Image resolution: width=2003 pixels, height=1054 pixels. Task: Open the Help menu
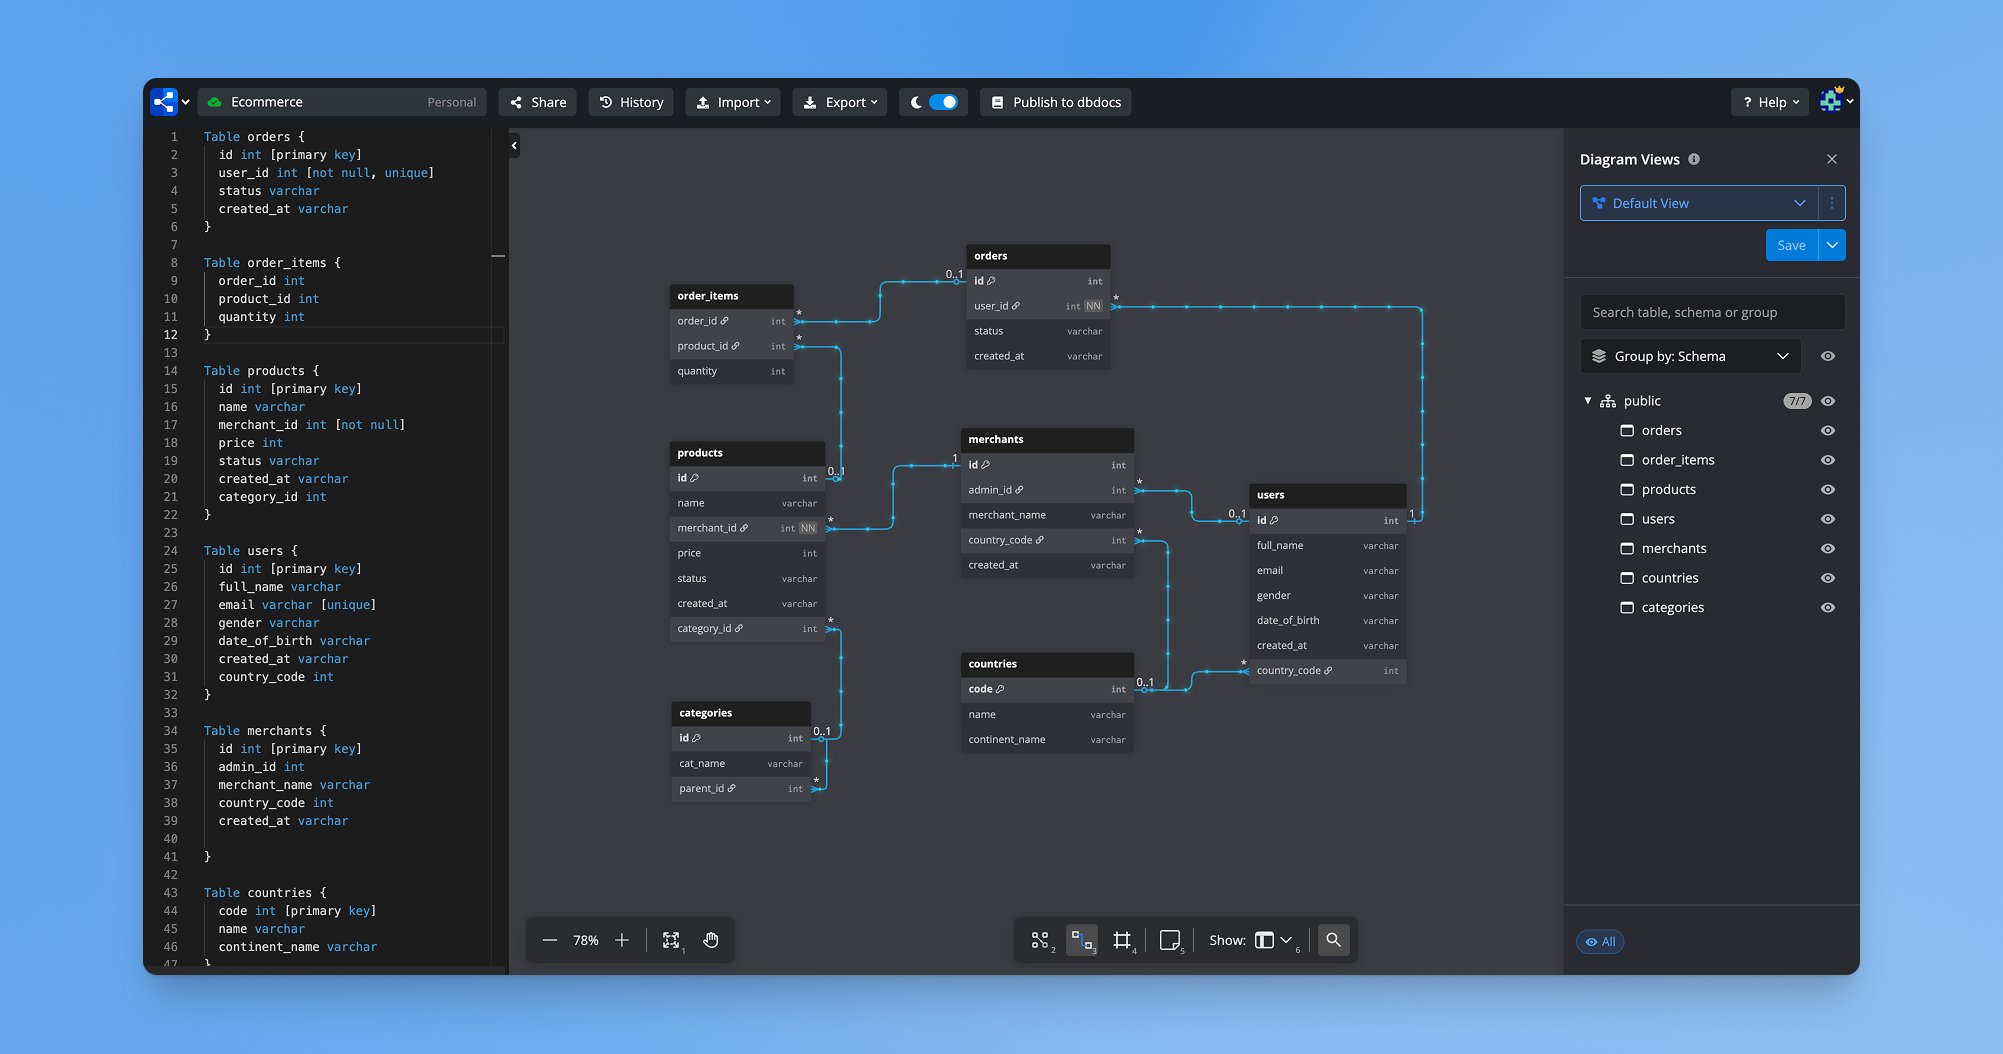click(x=1769, y=101)
